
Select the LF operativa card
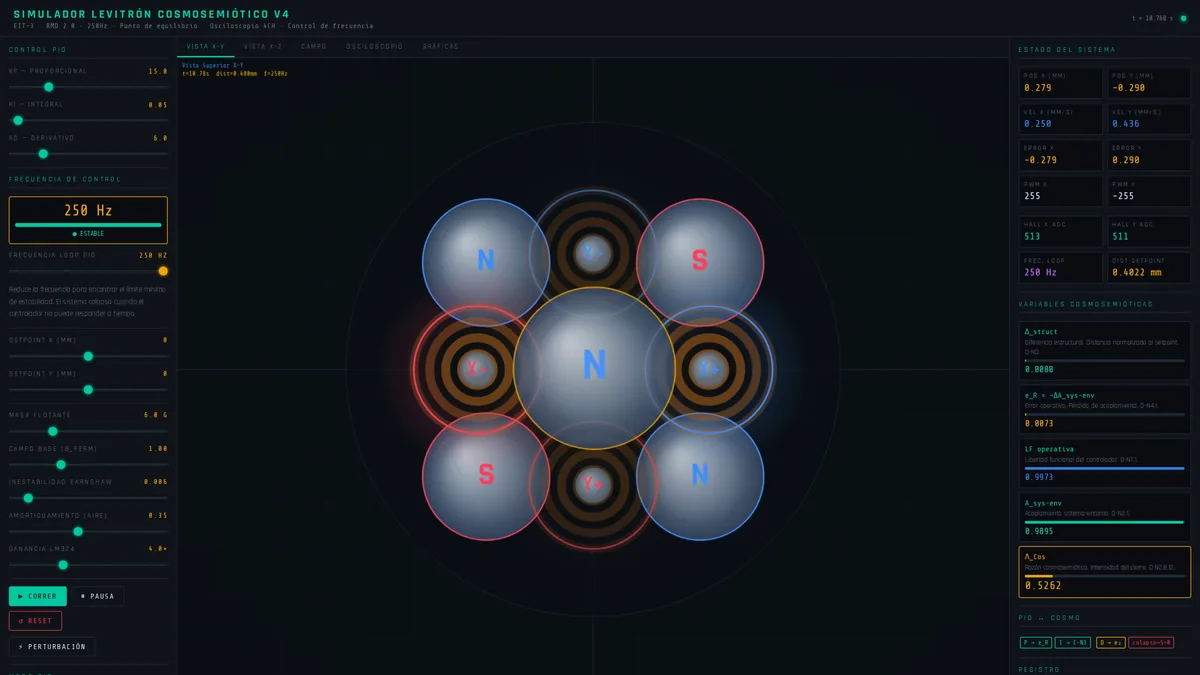pyautogui.click(x=1105, y=462)
